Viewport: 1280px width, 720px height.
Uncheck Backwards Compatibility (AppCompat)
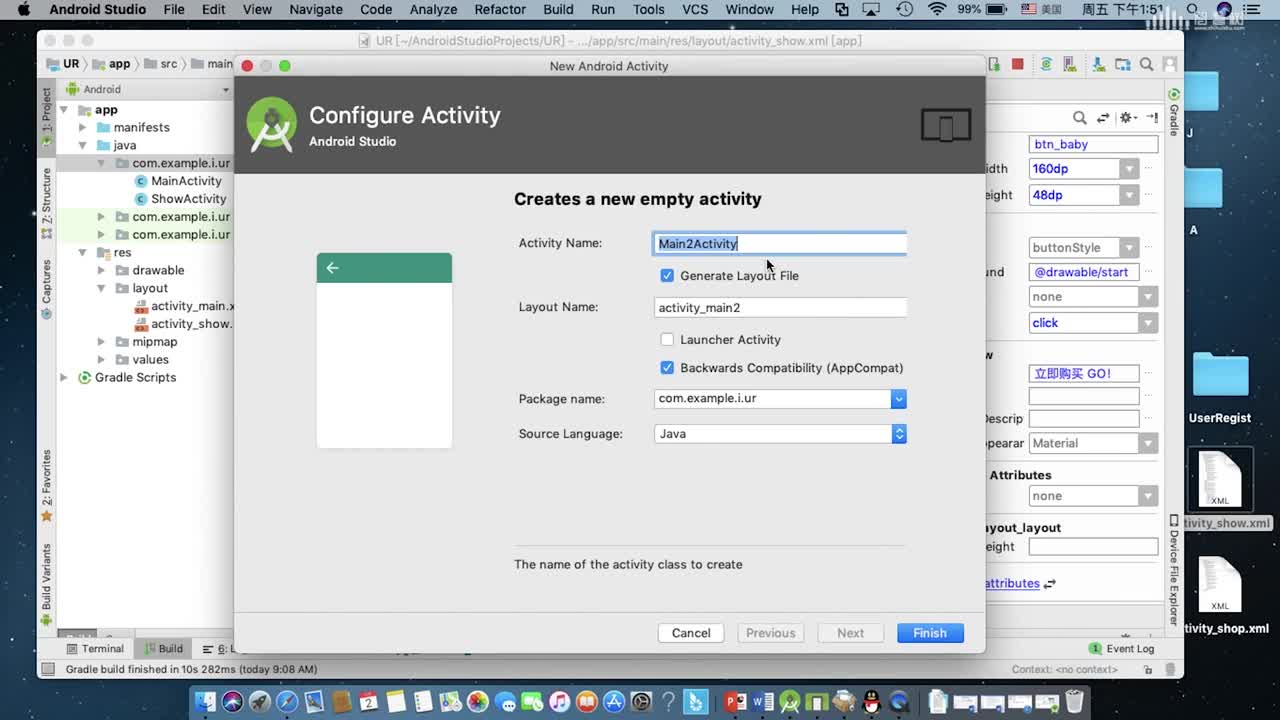(x=667, y=368)
